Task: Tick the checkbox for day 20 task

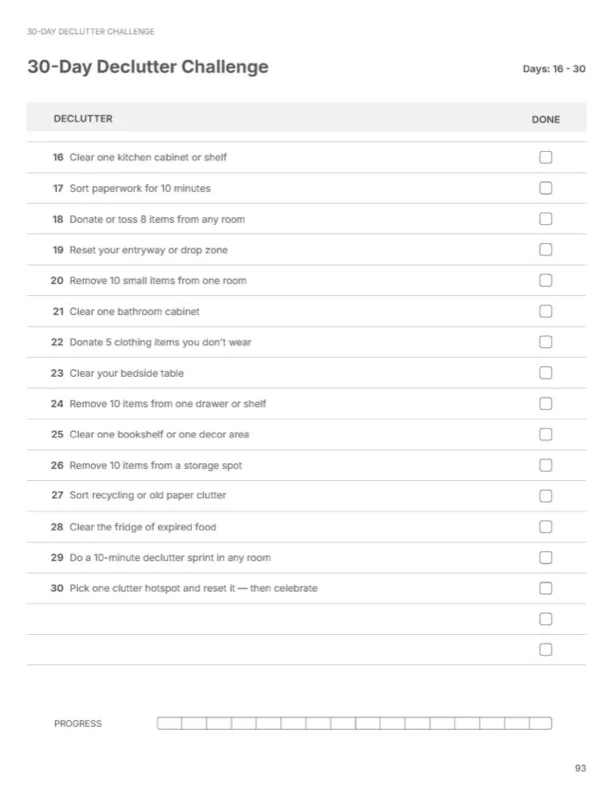Action: coord(546,280)
